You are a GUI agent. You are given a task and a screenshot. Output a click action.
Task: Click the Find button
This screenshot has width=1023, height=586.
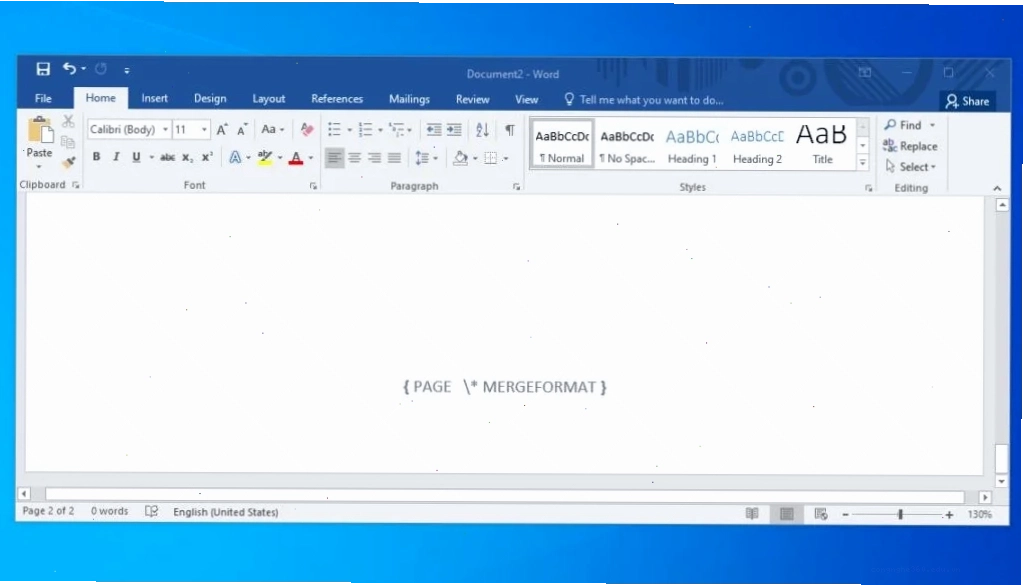[x=904, y=125]
